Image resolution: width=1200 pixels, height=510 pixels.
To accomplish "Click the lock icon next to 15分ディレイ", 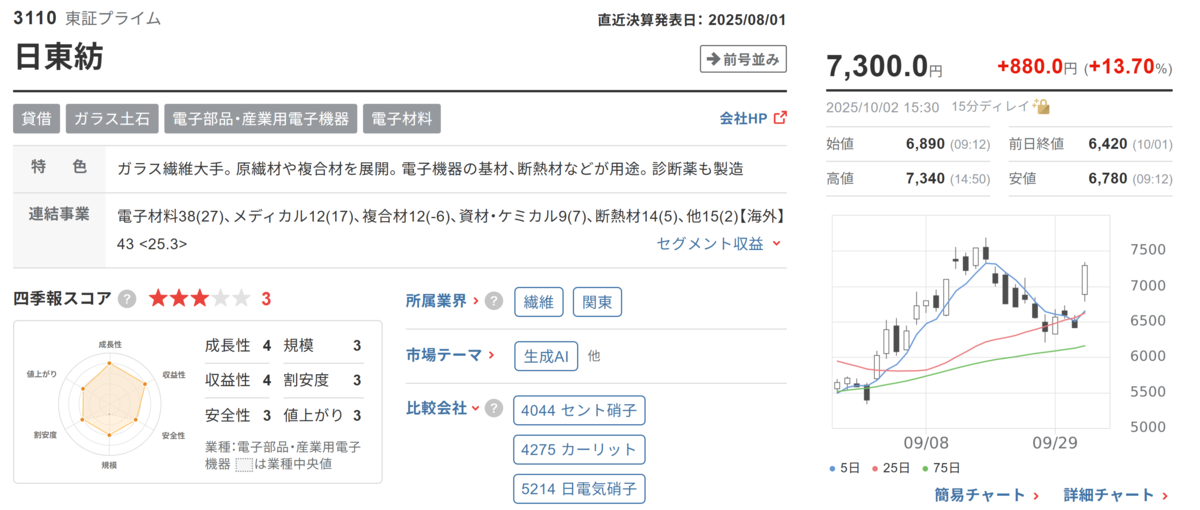I will [x=1041, y=106].
